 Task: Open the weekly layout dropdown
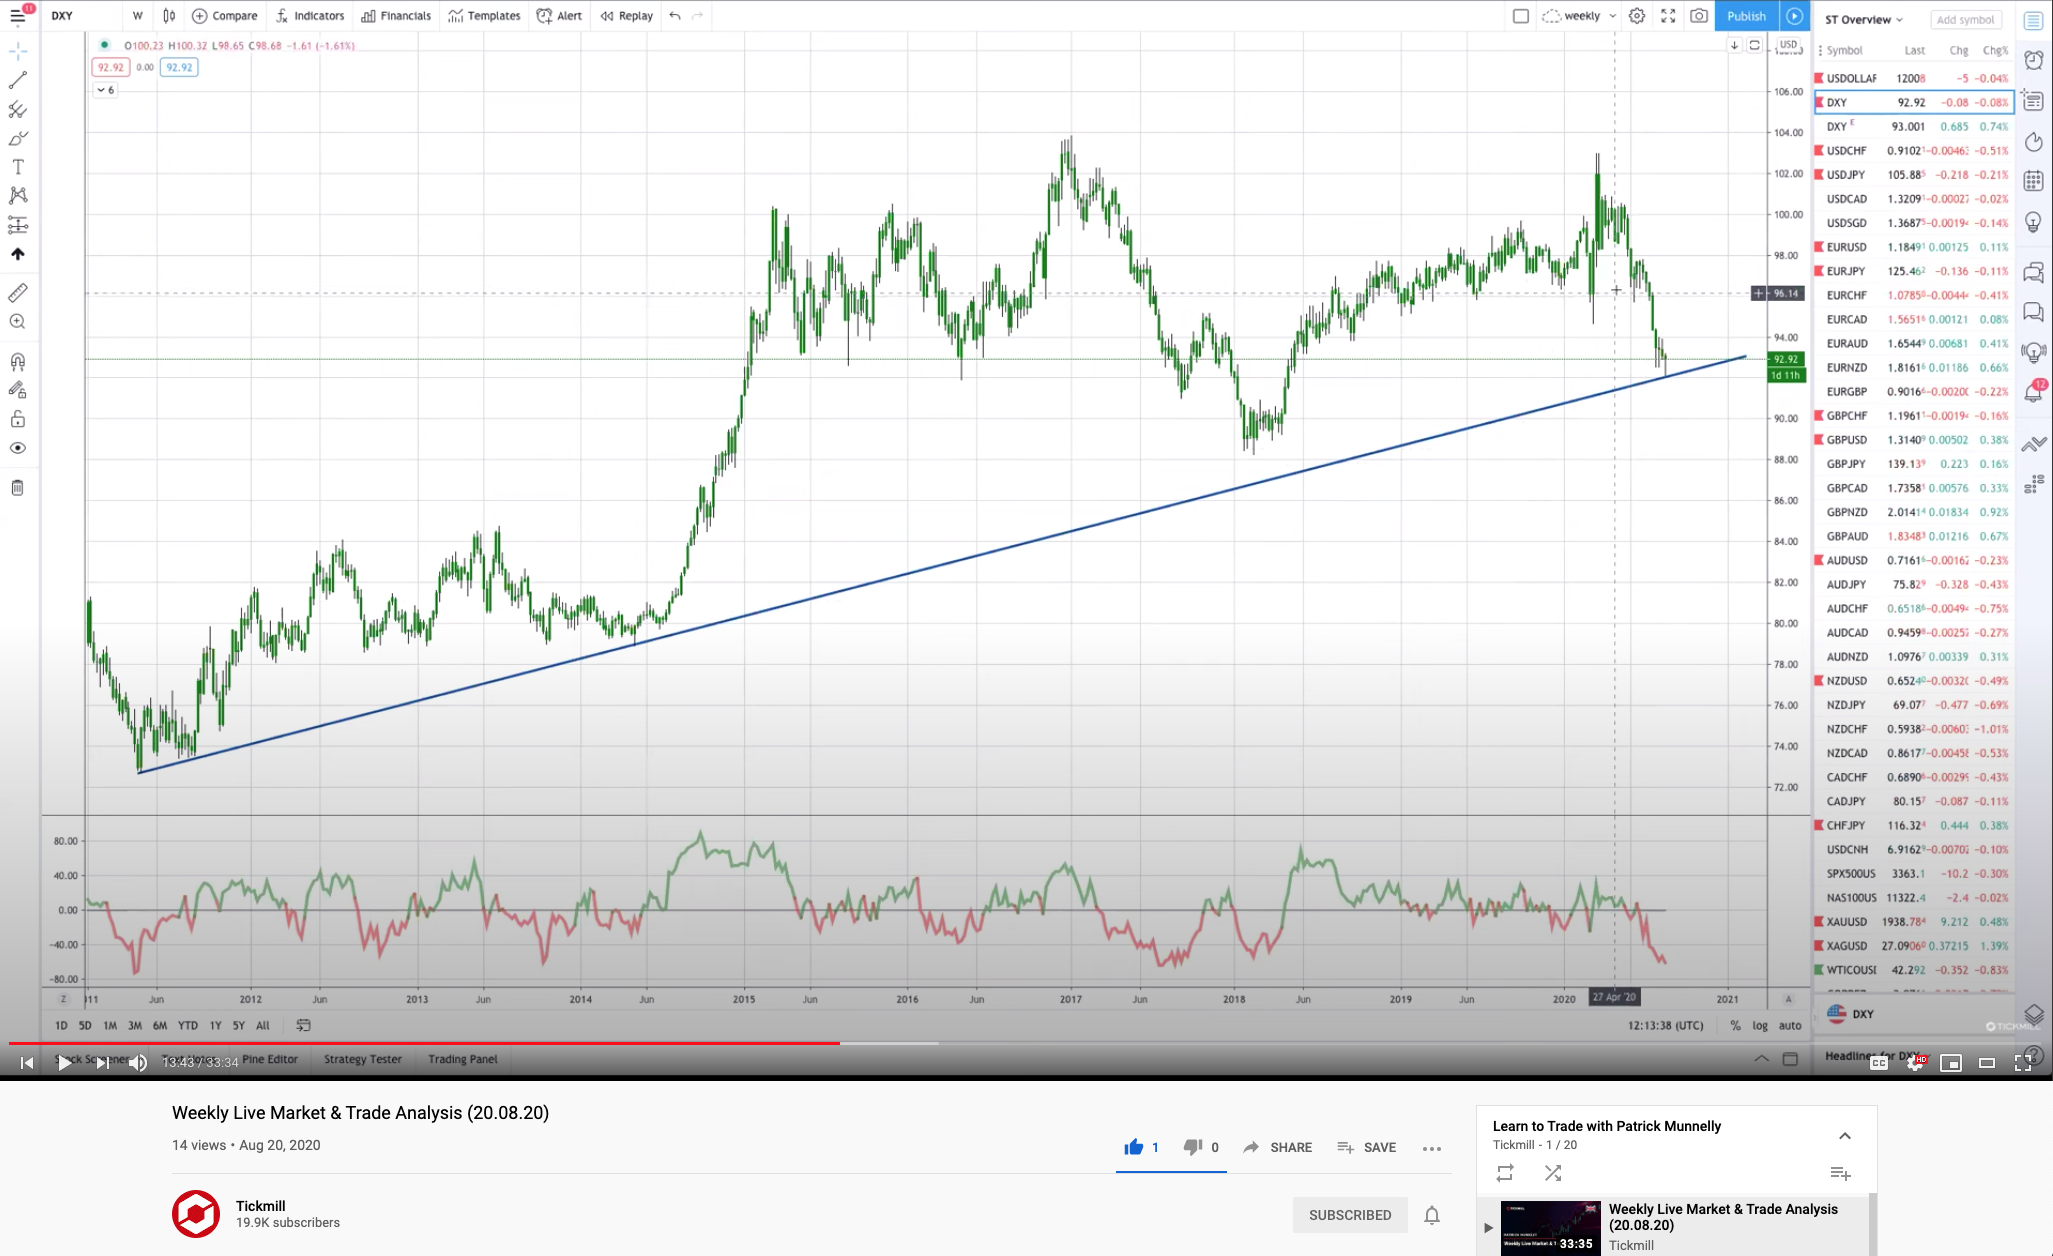pos(1579,16)
